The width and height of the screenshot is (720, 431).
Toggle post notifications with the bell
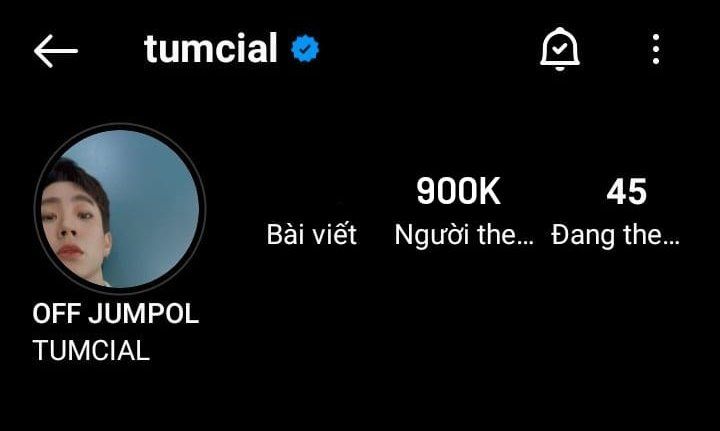560,49
